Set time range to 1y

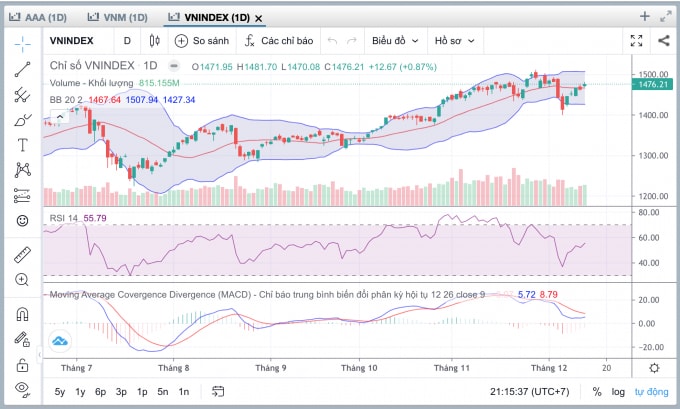click(x=80, y=392)
